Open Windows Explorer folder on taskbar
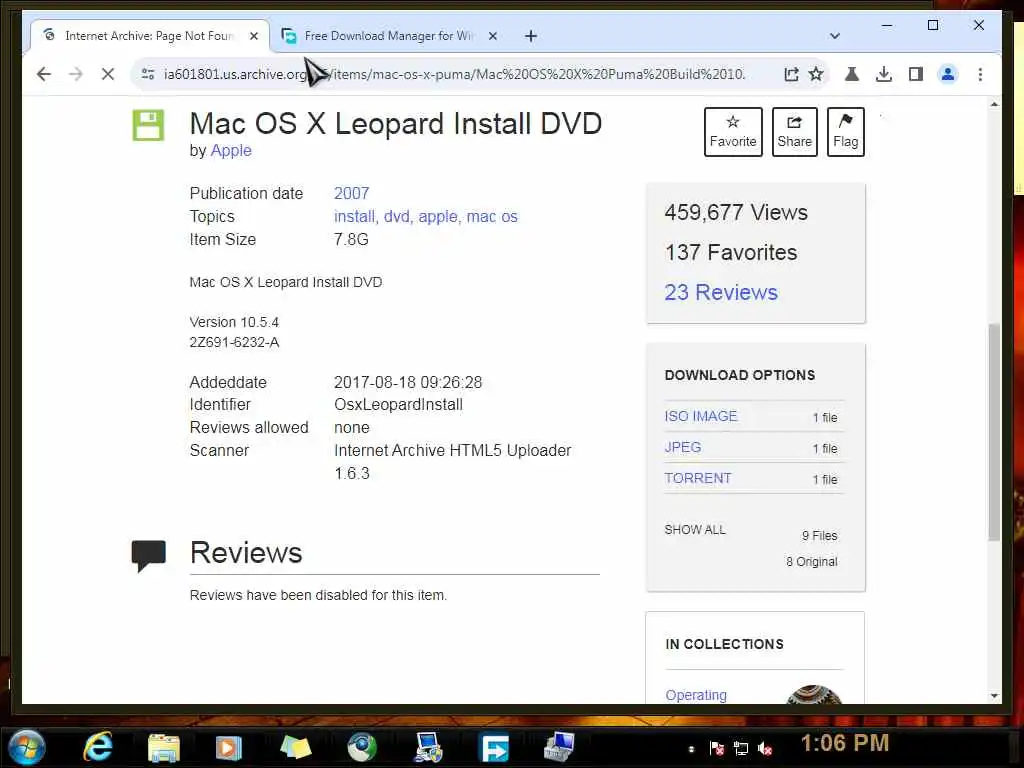 [x=163, y=748]
